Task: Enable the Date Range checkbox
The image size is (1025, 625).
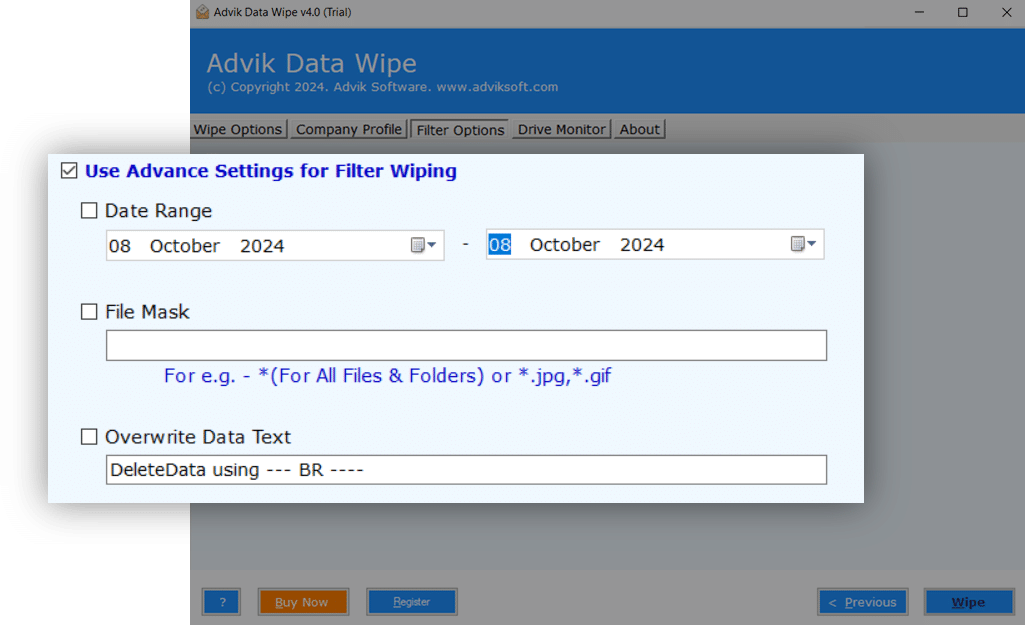Action: coord(89,211)
